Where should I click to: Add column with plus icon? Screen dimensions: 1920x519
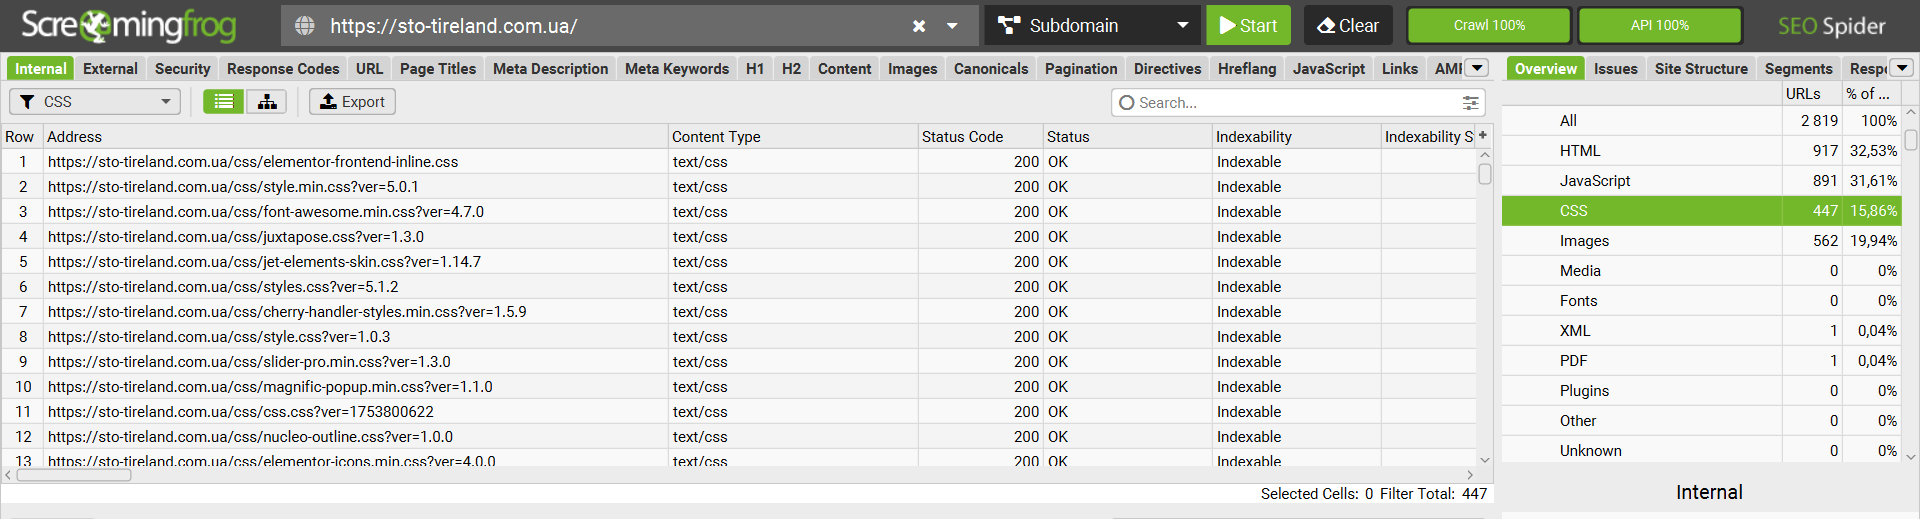tap(1483, 136)
